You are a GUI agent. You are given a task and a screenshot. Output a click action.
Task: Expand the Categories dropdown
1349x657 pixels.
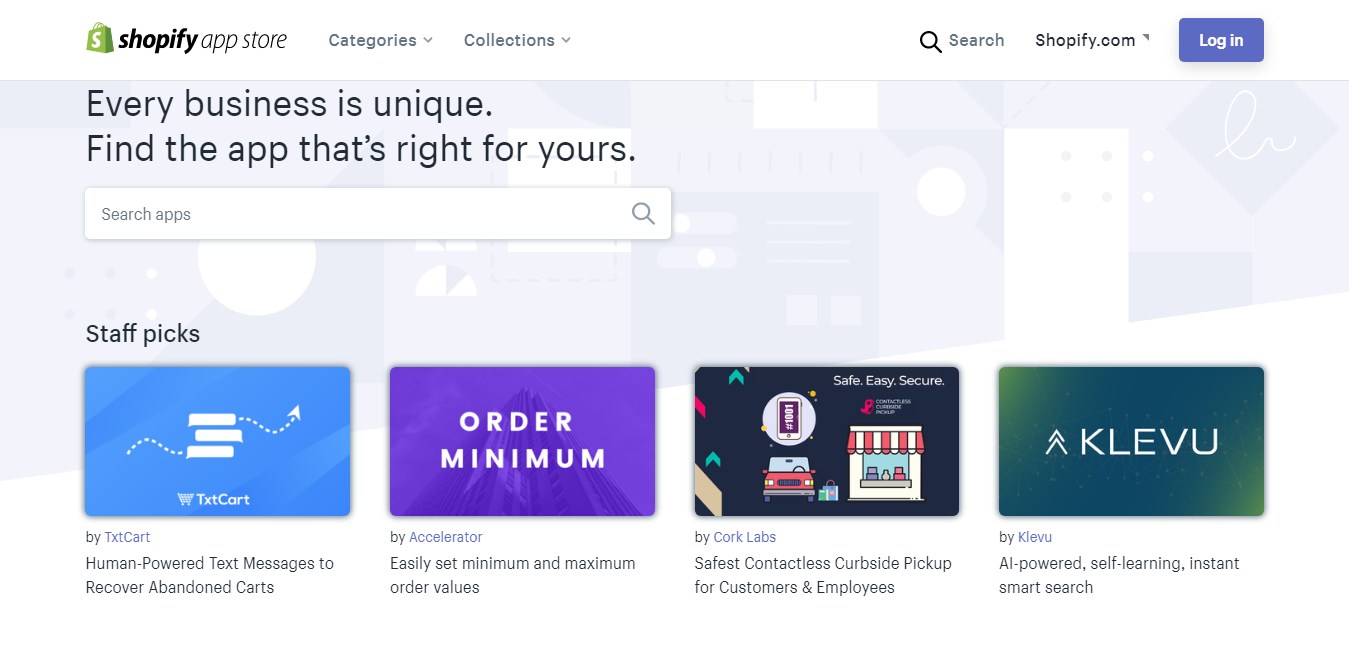click(x=380, y=40)
